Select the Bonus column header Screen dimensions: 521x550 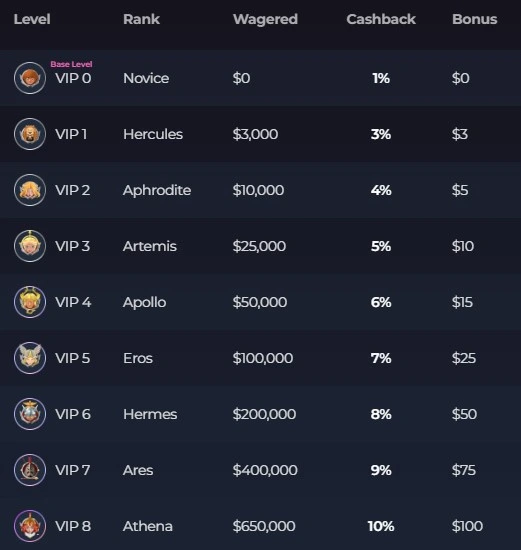click(475, 19)
